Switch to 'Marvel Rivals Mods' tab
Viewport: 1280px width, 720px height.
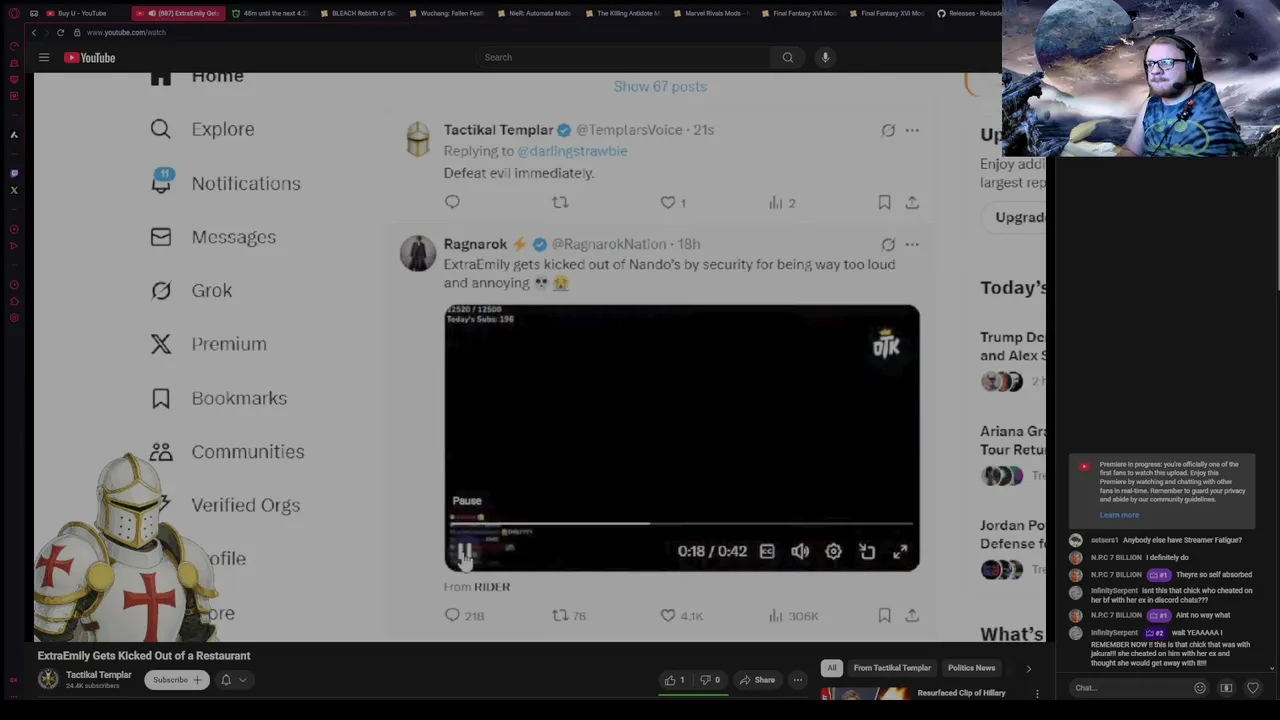[x=711, y=13]
